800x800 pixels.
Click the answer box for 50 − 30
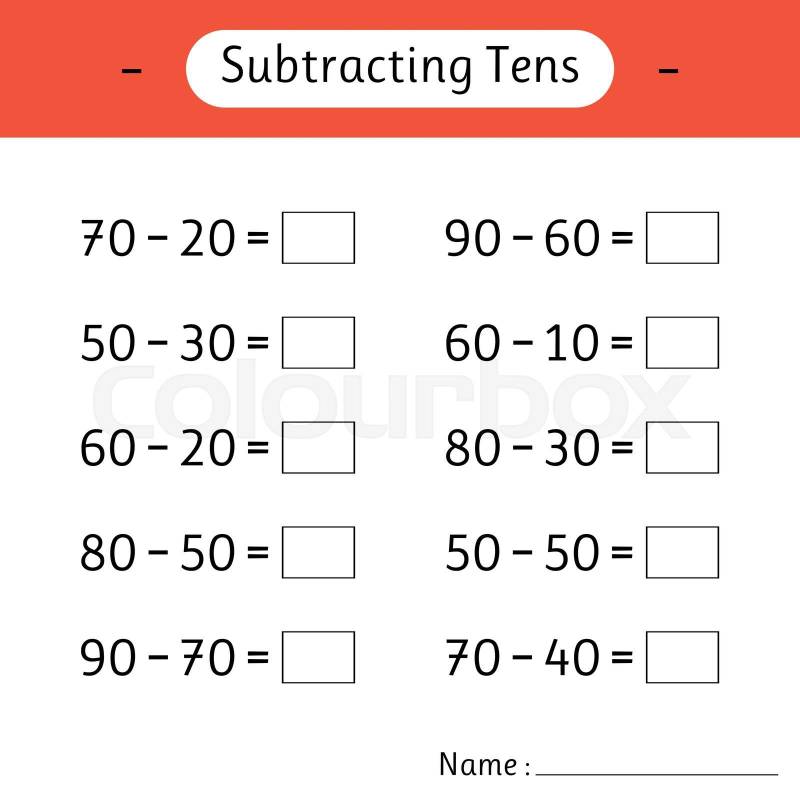coord(318,343)
